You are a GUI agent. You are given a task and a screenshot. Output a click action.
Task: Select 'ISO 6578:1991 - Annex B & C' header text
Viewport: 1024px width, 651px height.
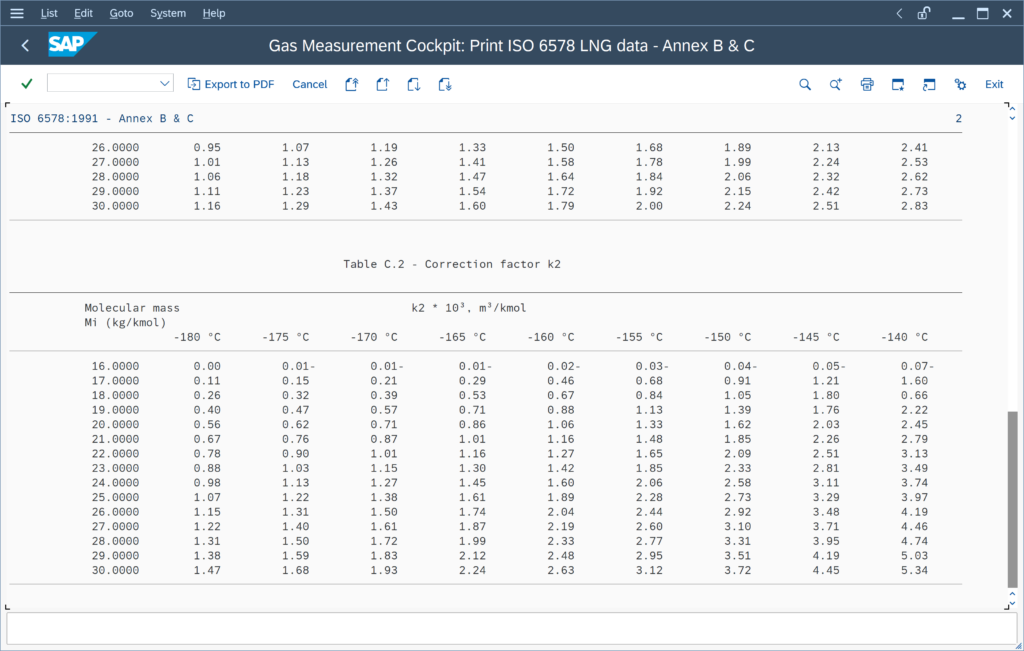pyautogui.click(x=102, y=118)
